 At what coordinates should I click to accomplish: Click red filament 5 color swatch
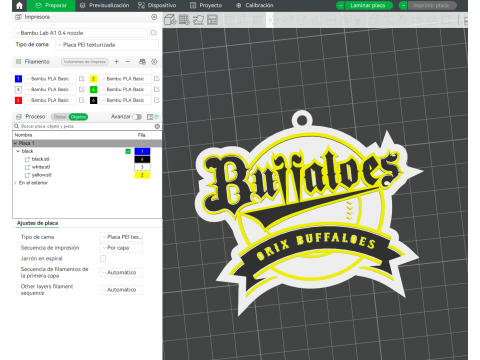(18, 100)
